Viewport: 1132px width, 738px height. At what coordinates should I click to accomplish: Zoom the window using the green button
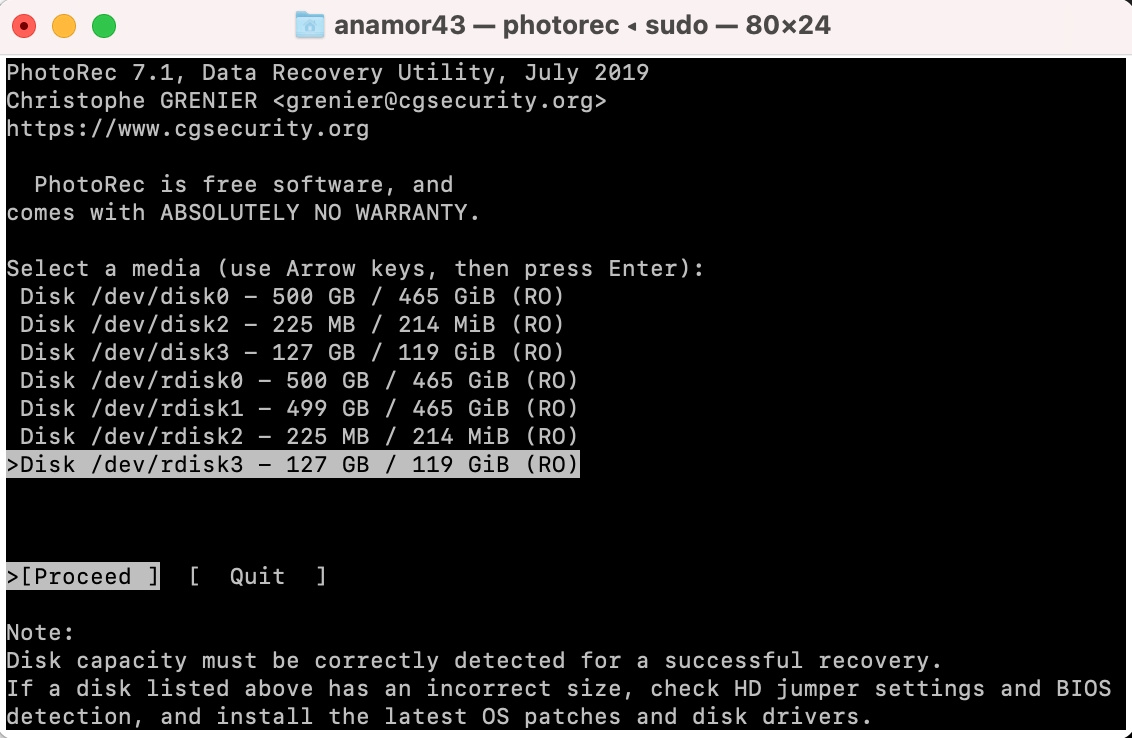[103, 26]
